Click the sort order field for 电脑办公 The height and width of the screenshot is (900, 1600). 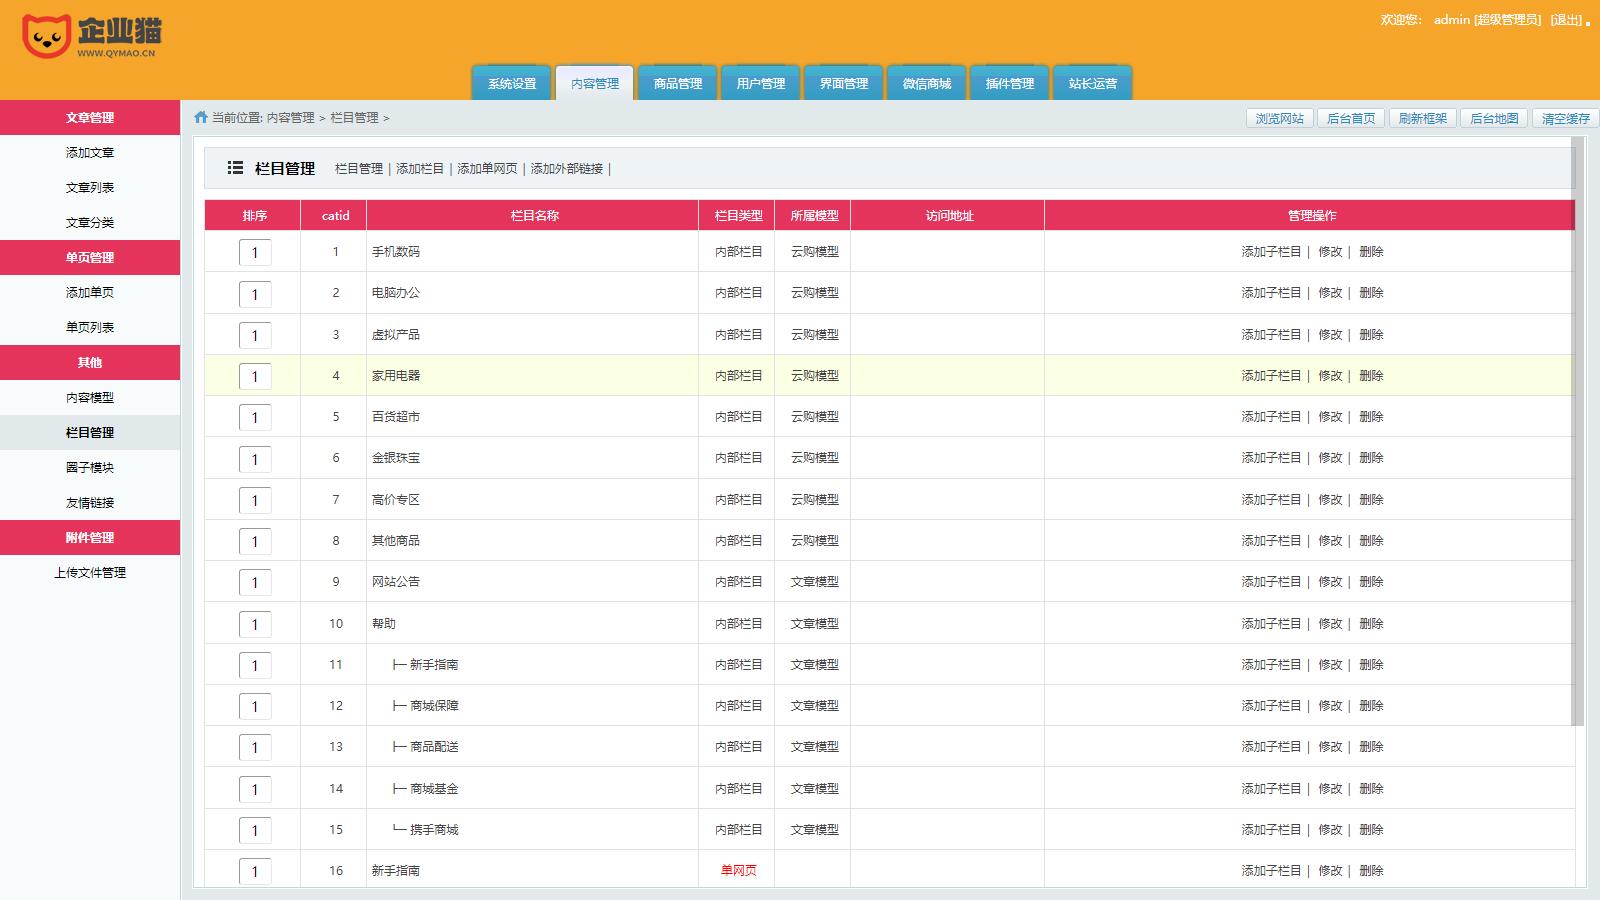tap(255, 294)
